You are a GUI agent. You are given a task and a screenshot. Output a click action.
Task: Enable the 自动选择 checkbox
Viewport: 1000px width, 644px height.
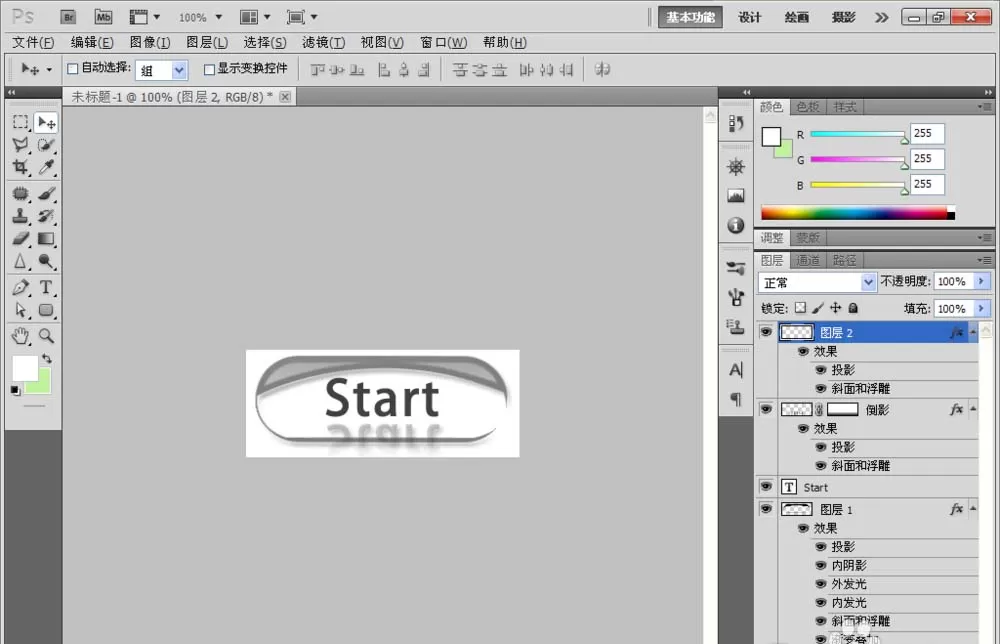73,69
